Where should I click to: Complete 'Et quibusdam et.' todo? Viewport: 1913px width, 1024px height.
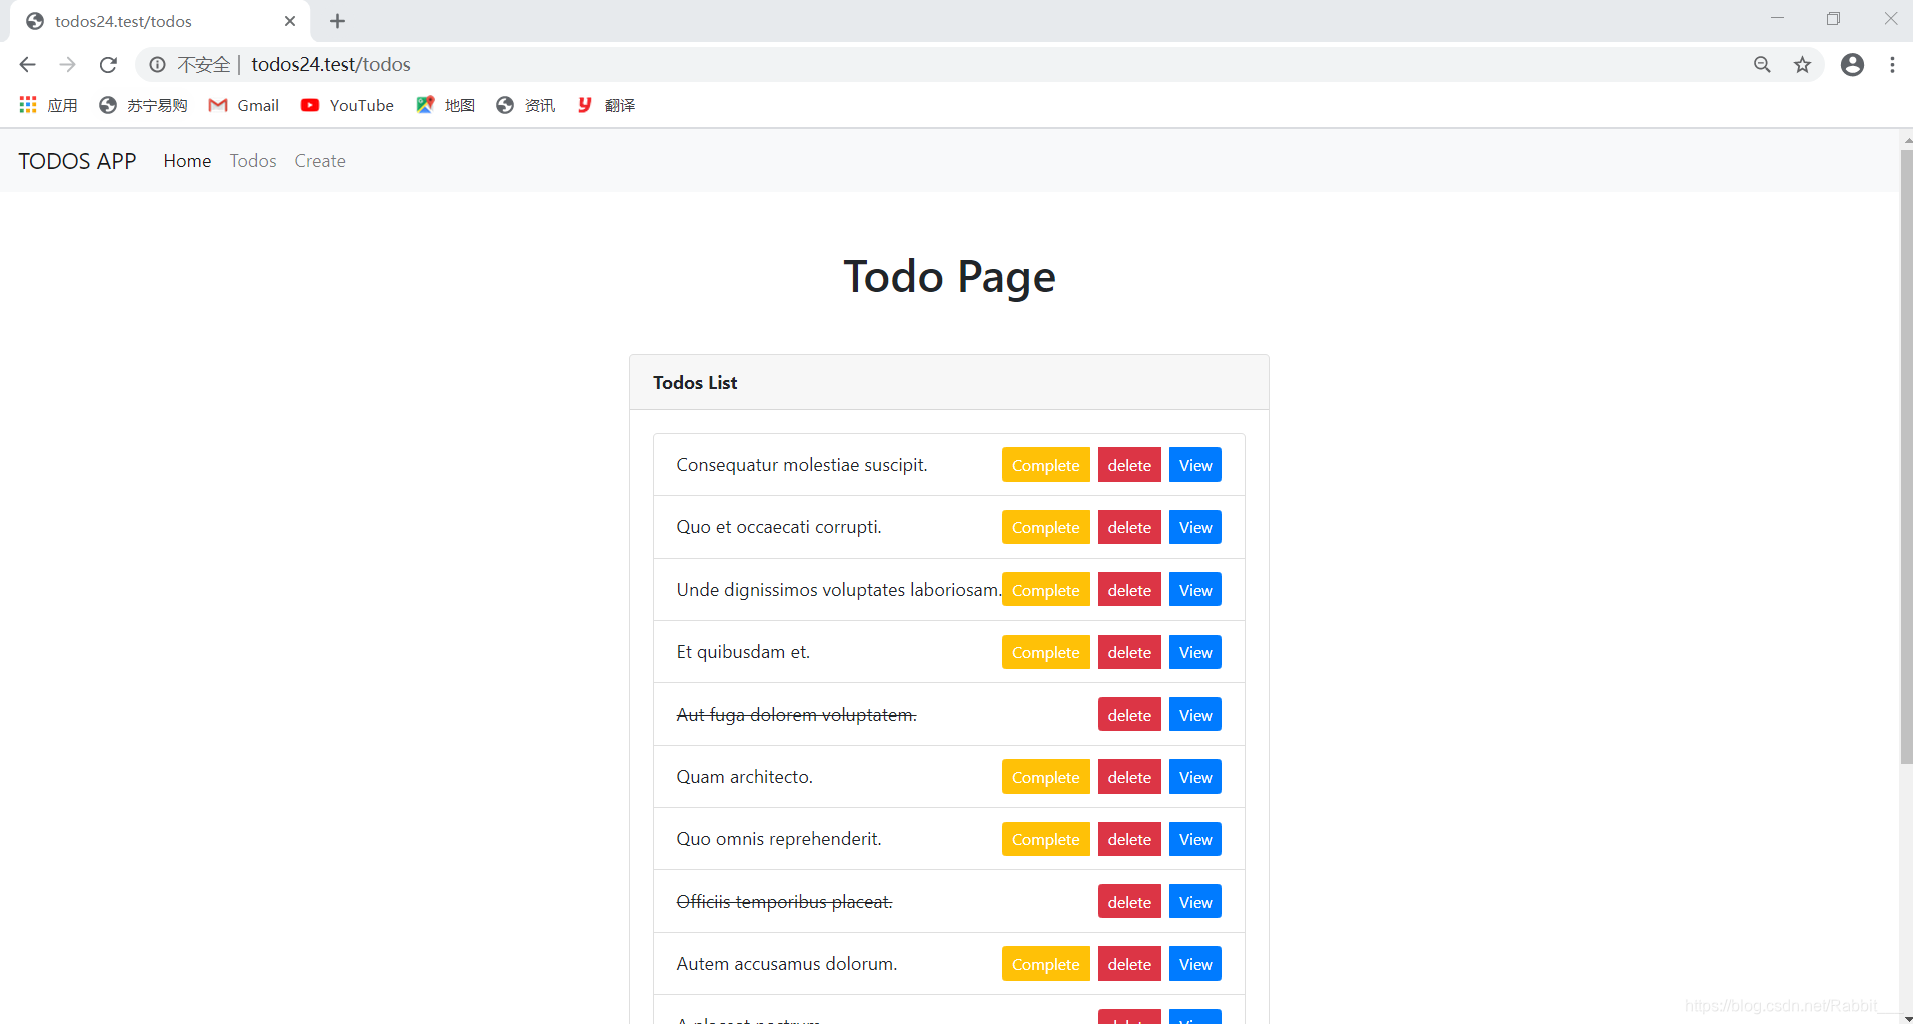pyautogui.click(x=1045, y=652)
